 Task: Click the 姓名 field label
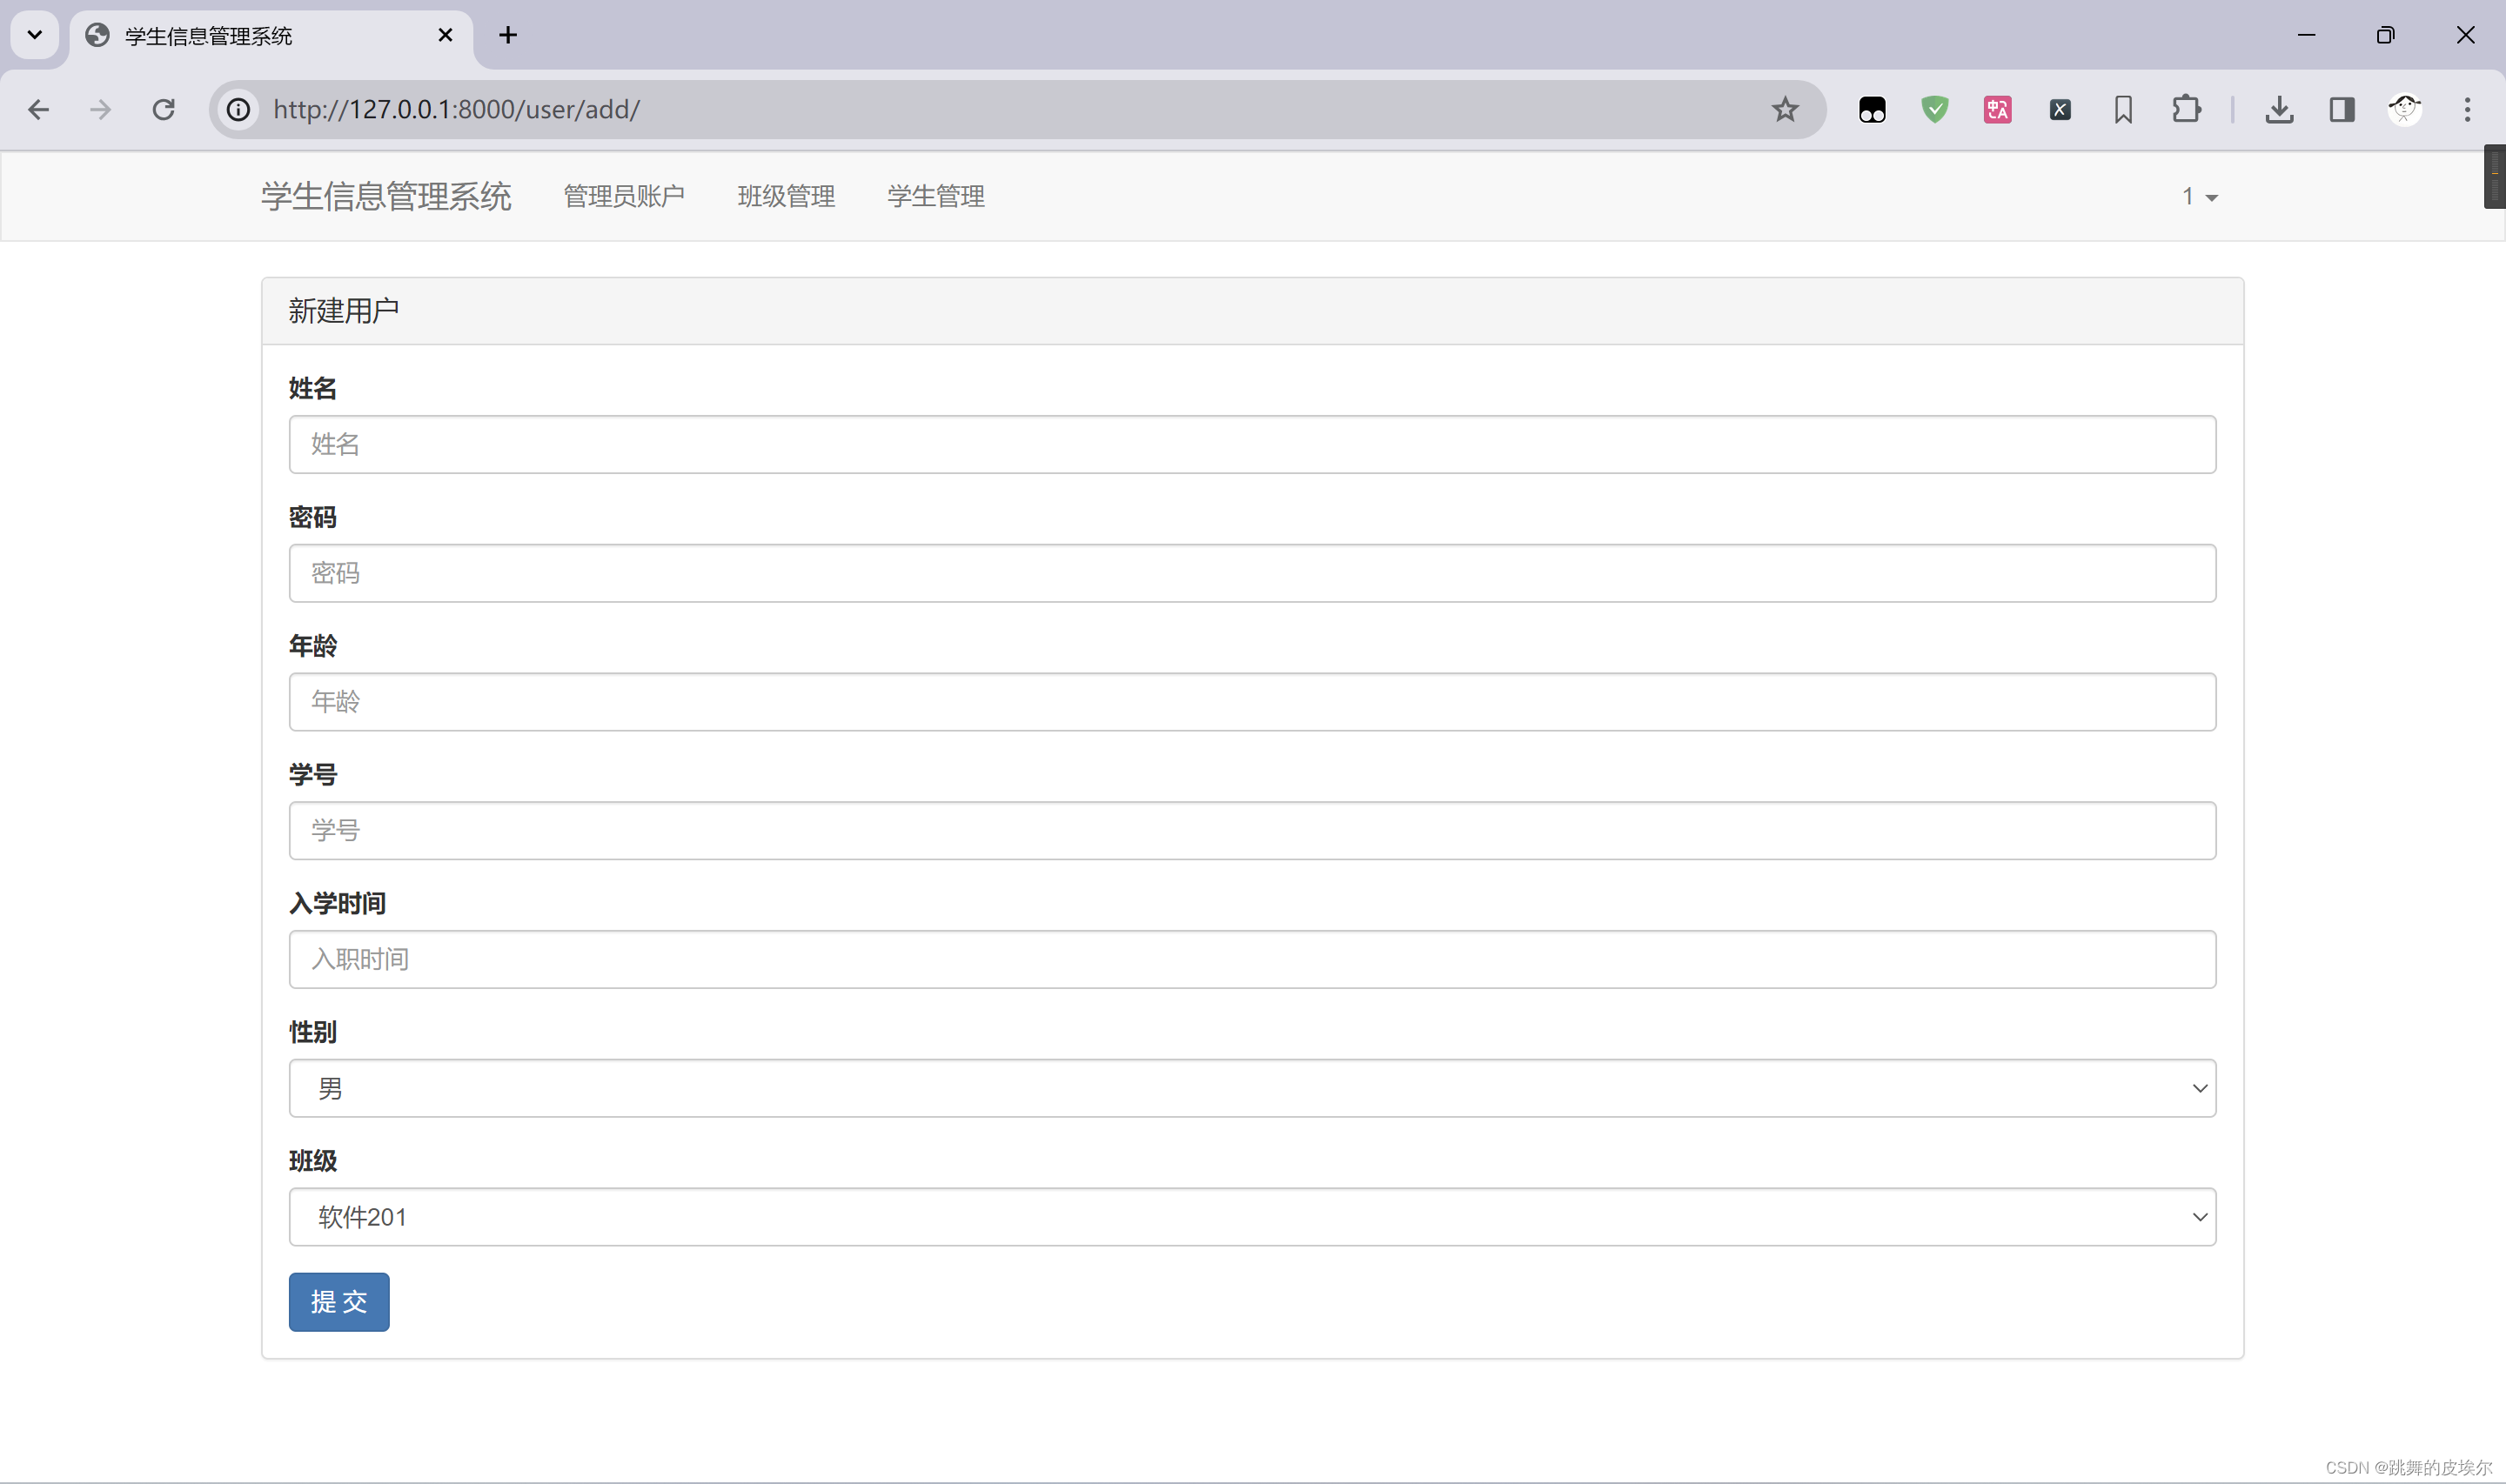(x=313, y=388)
